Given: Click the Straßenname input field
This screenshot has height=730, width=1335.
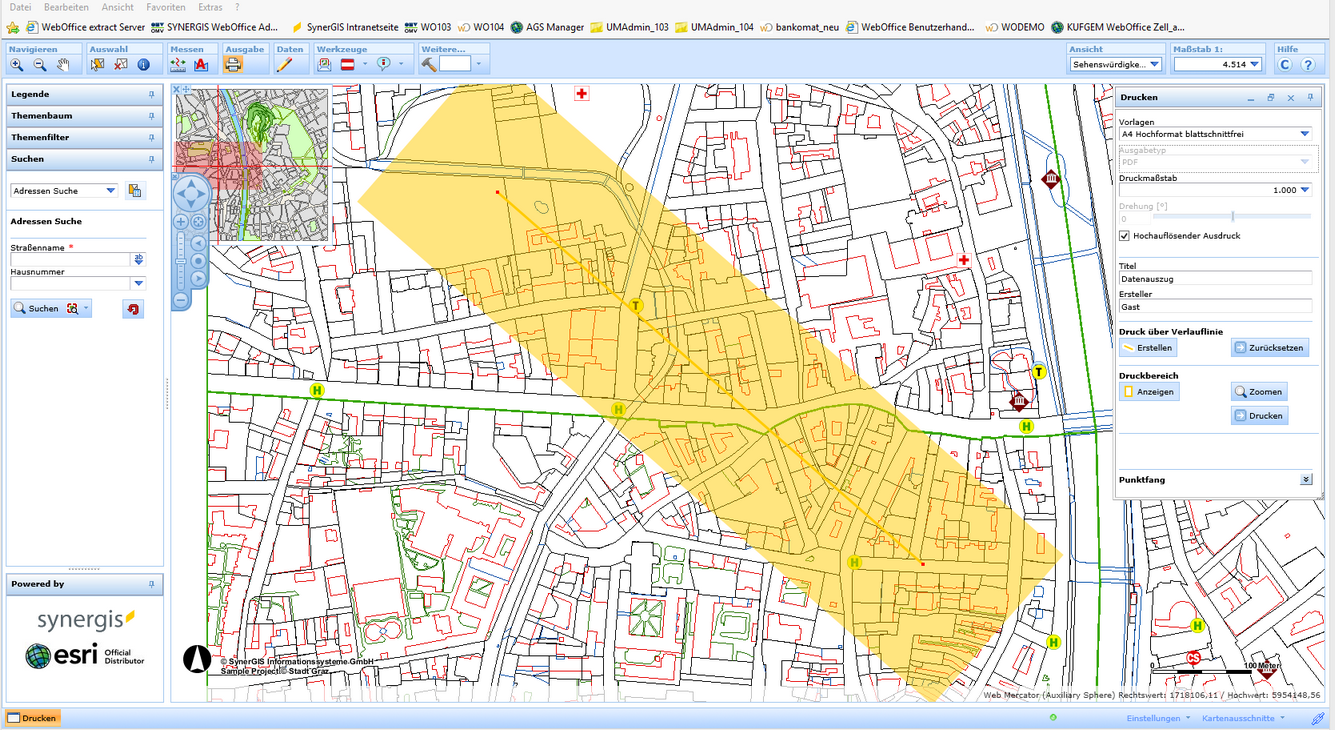Looking at the screenshot, I should (70, 260).
